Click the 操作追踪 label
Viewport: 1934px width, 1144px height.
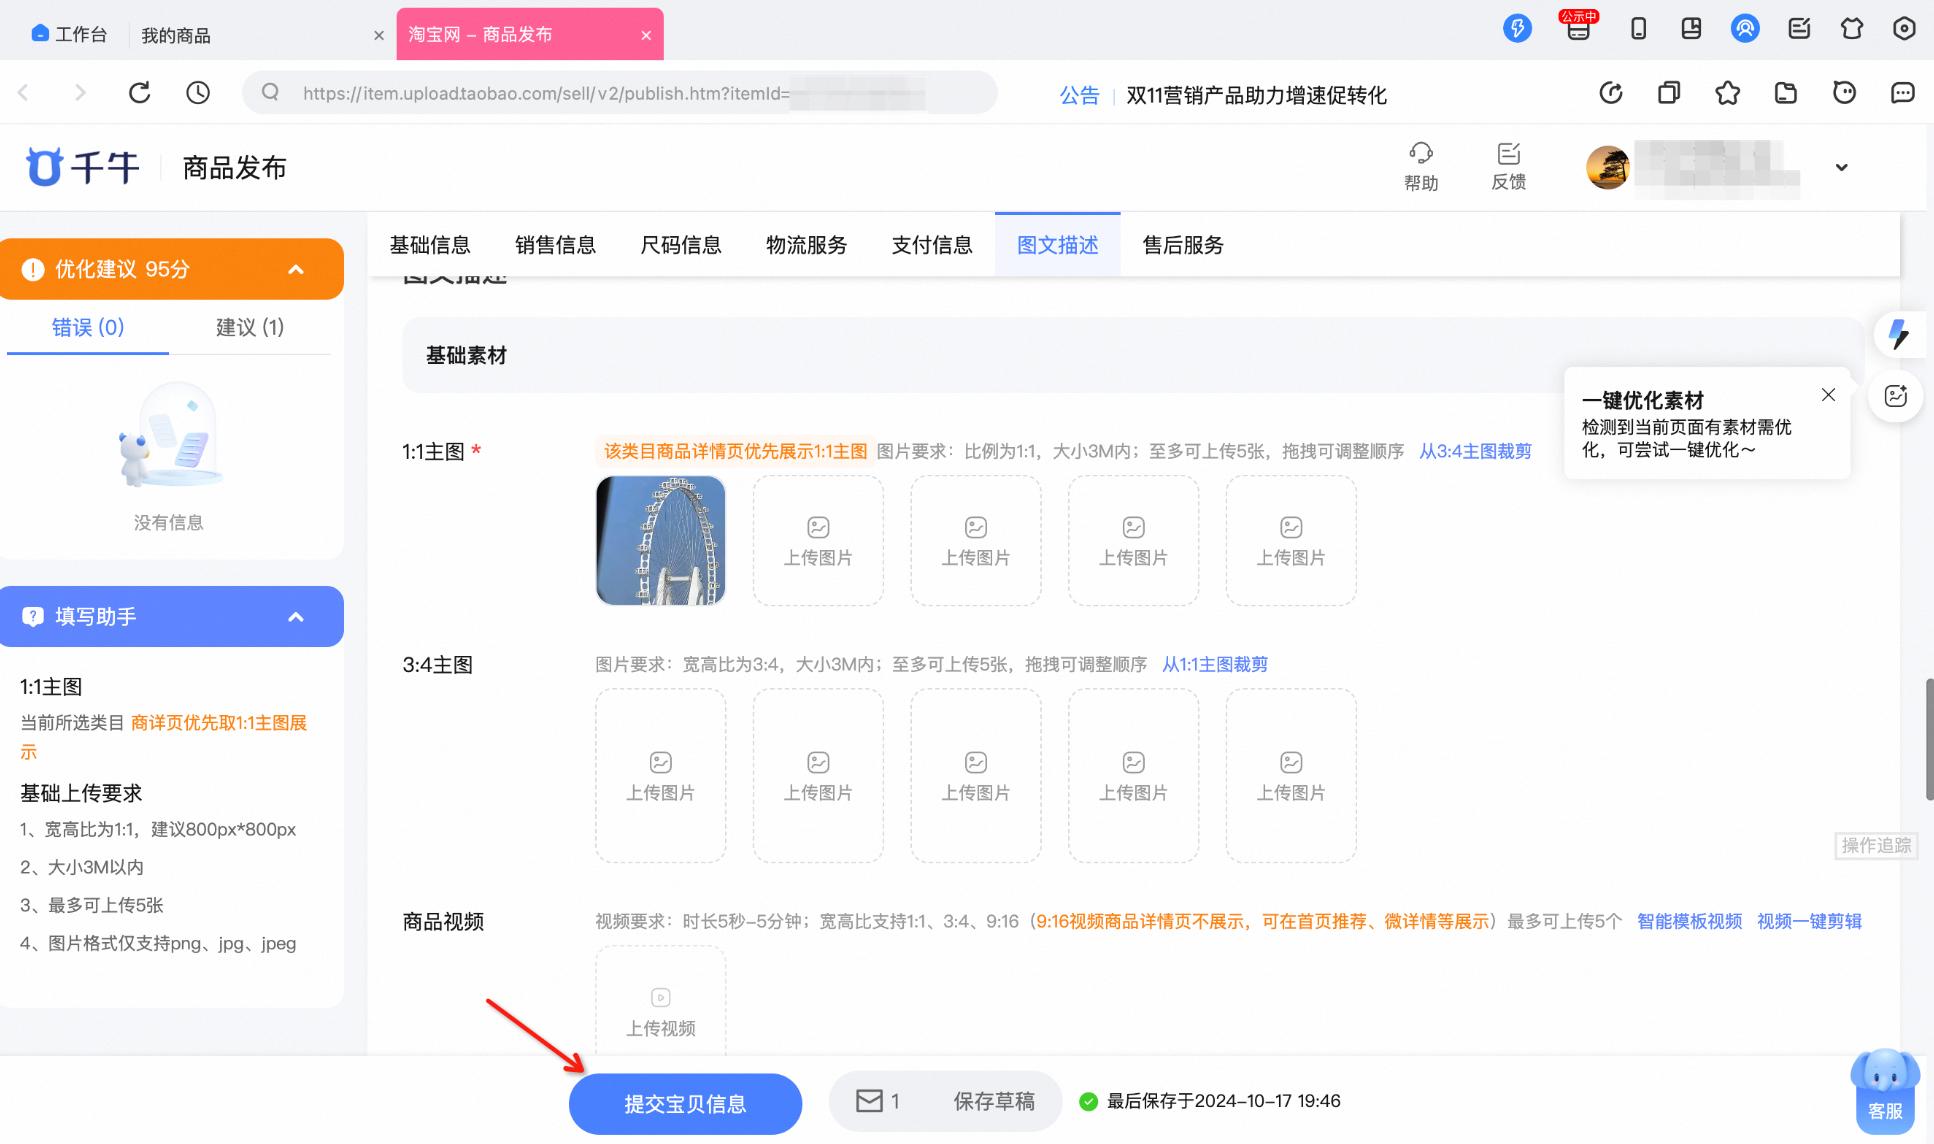tap(1876, 845)
